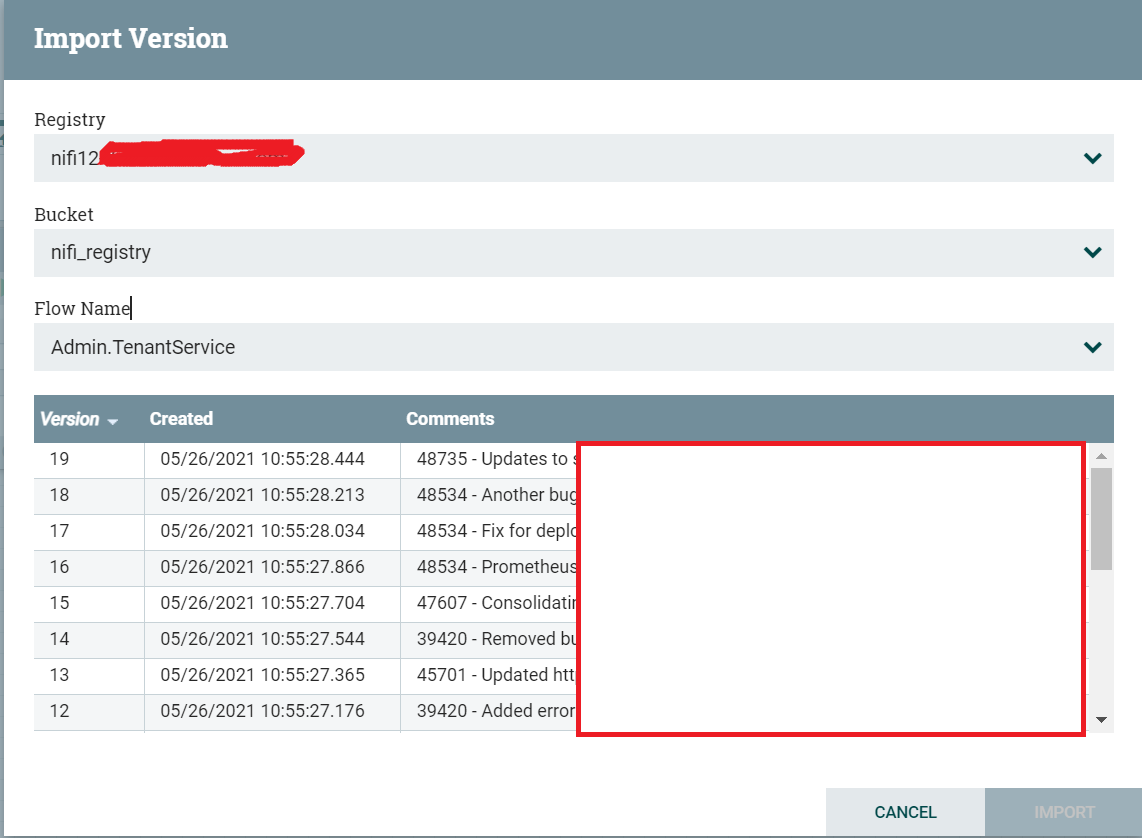Viewport: 1142px width, 838px height.
Task: Expand the Flow Name dropdown
Action: tap(1092, 347)
